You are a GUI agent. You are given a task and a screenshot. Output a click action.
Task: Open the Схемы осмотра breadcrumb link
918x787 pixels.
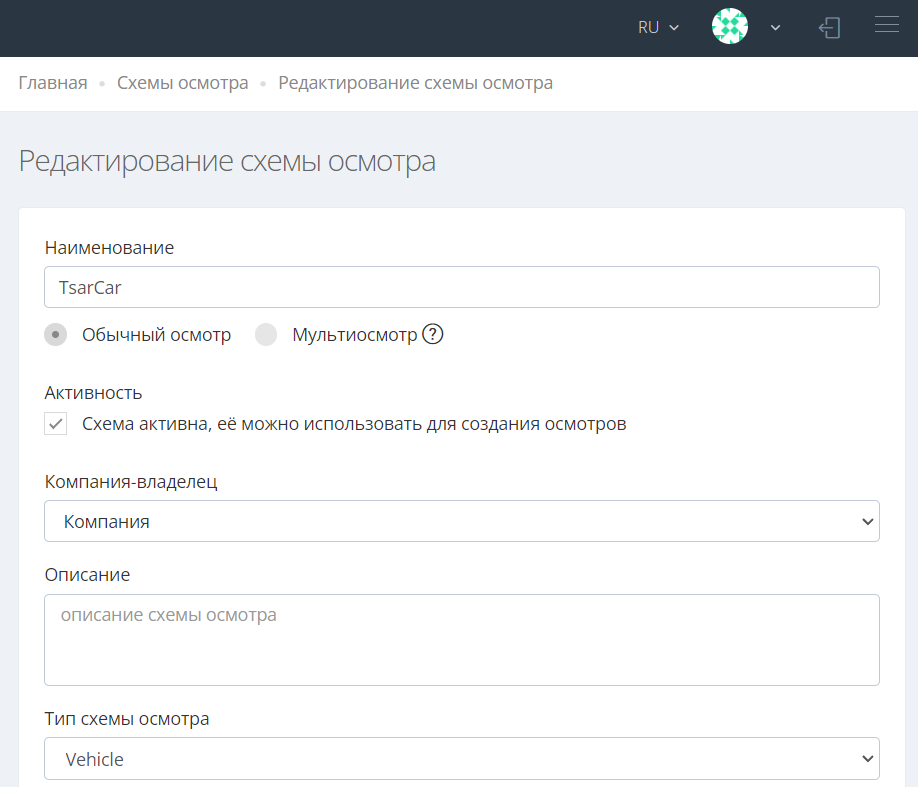point(182,83)
